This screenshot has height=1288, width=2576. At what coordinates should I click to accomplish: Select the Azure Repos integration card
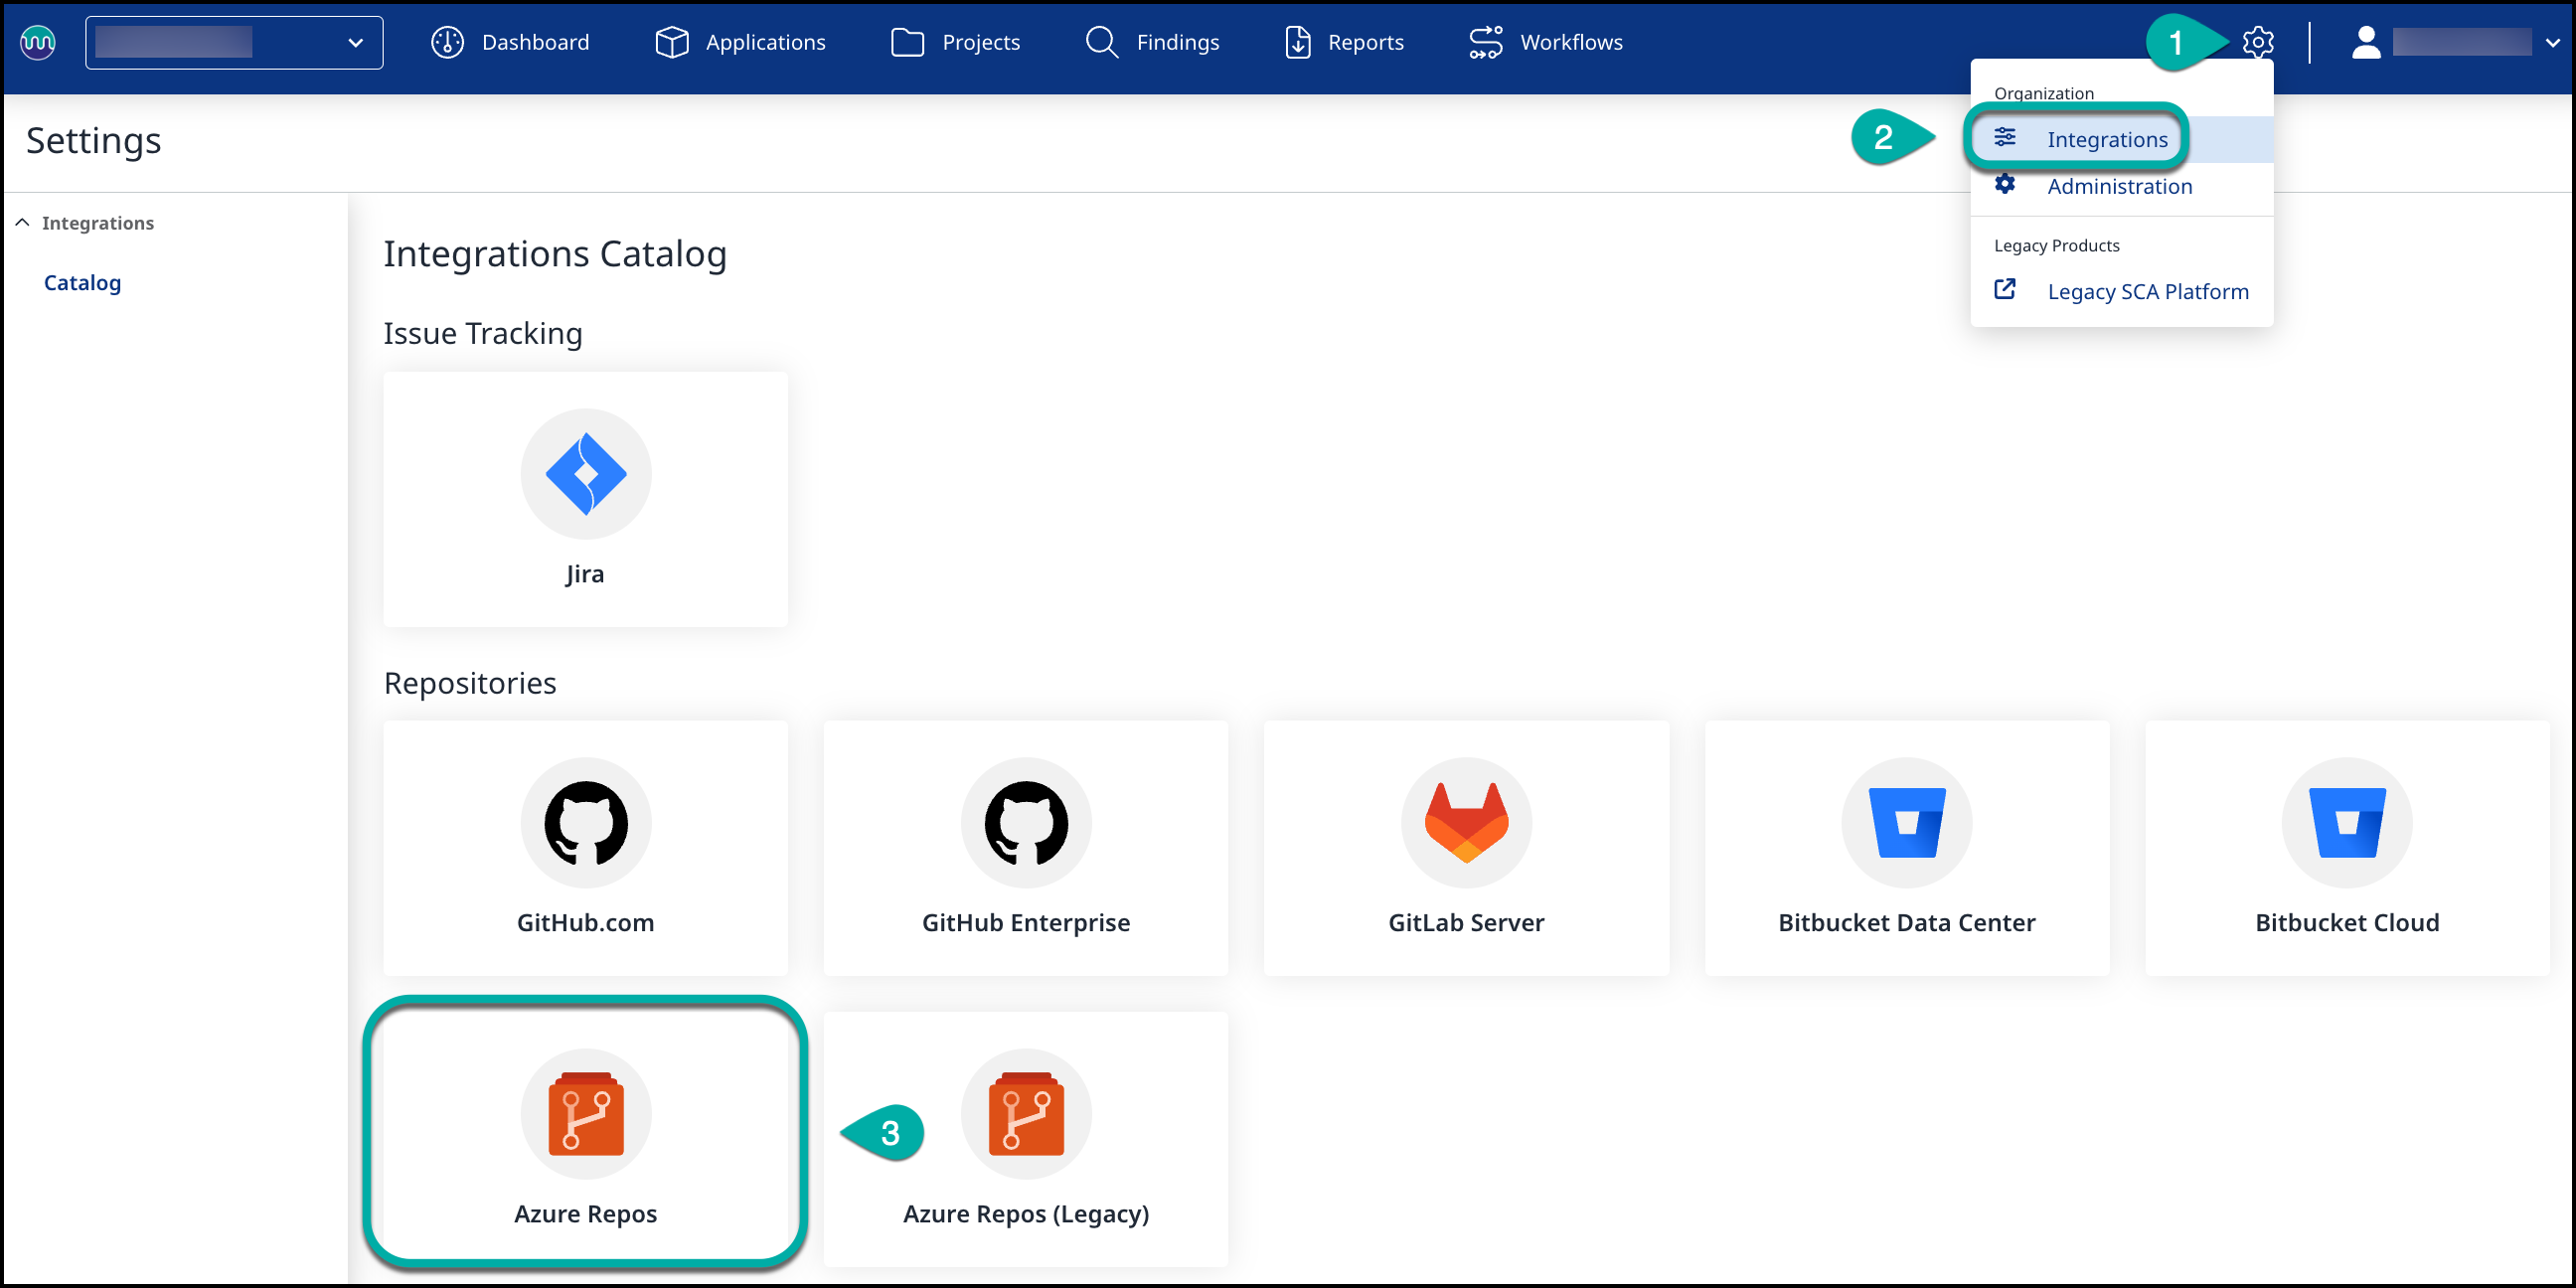click(x=585, y=1138)
